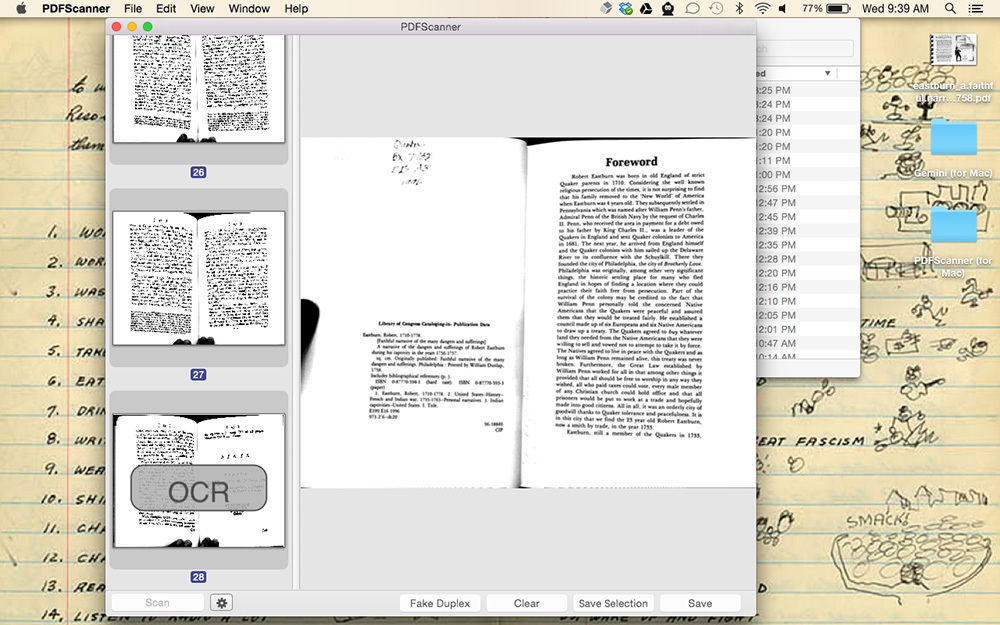
Task: Open the File menu
Action: click(x=133, y=9)
